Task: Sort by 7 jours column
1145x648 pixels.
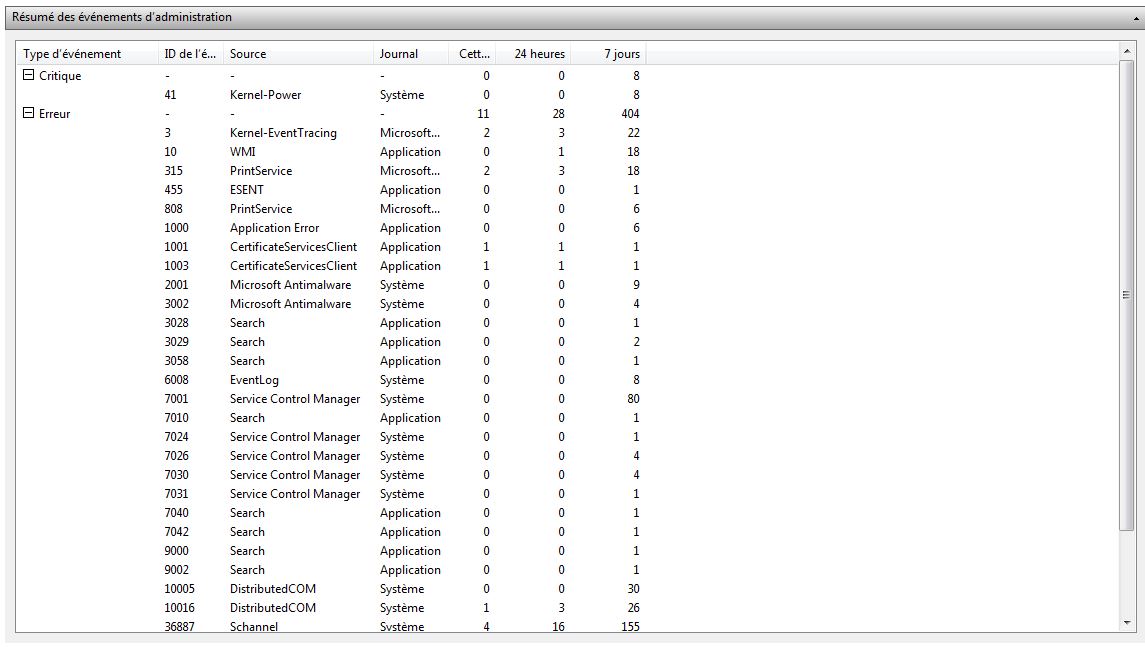Action: (x=621, y=54)
